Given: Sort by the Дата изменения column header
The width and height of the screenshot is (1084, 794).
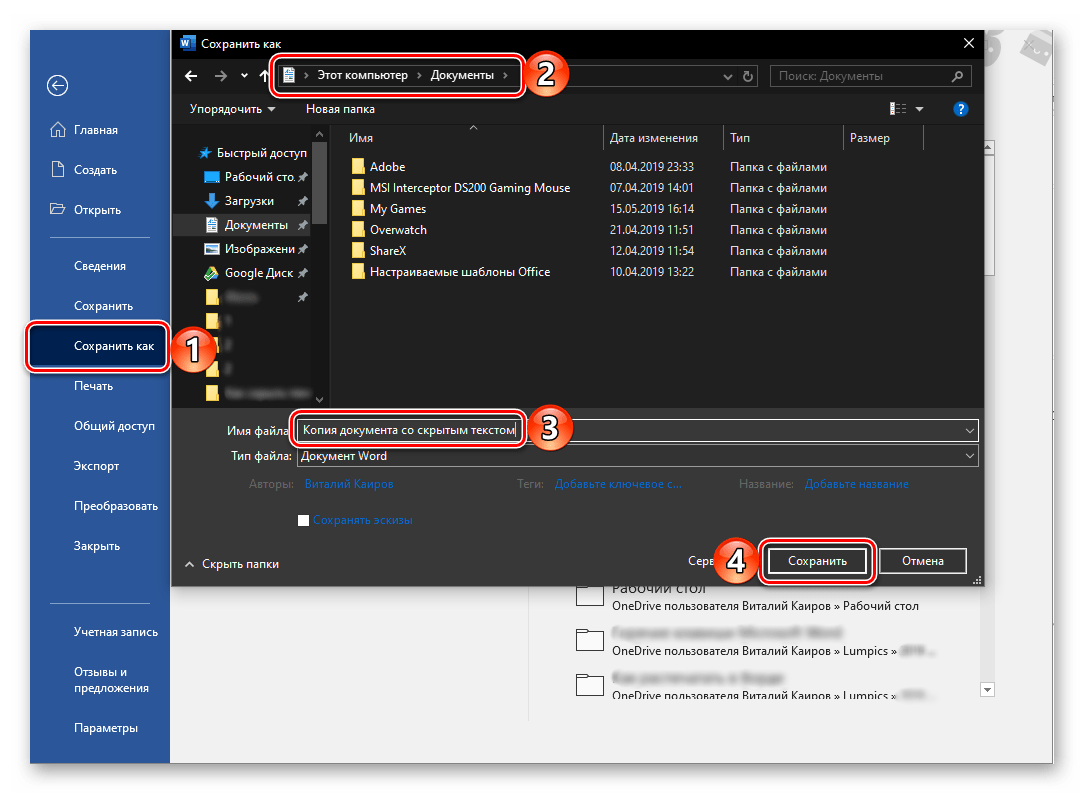Looking at the screenshot, I should click(654, 138).
